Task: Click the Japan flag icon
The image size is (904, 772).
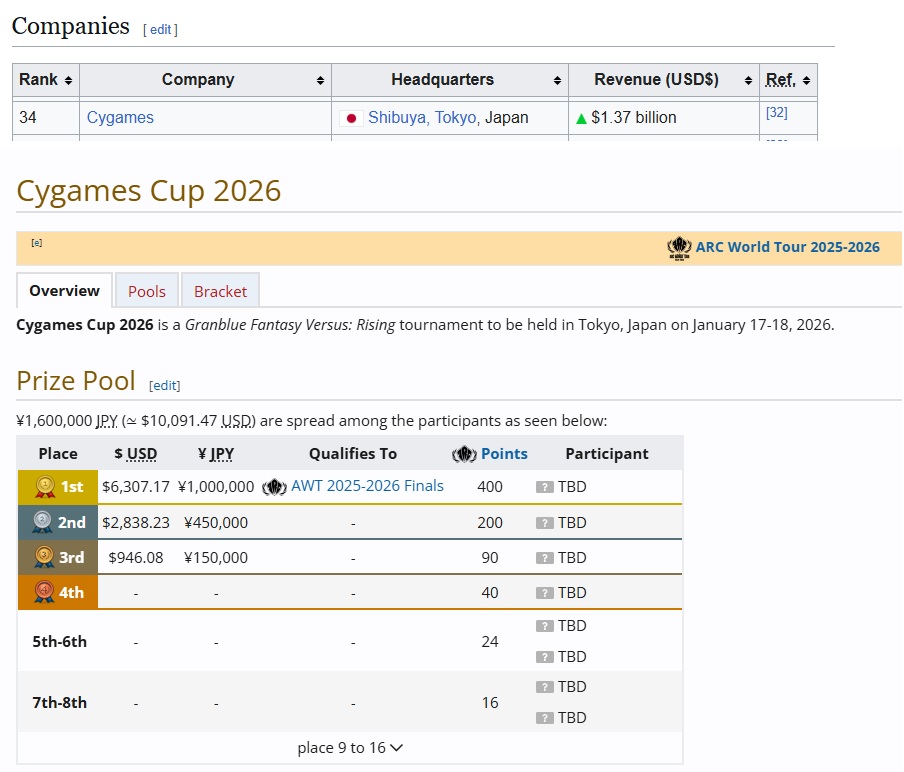Action: pos(351,118)
